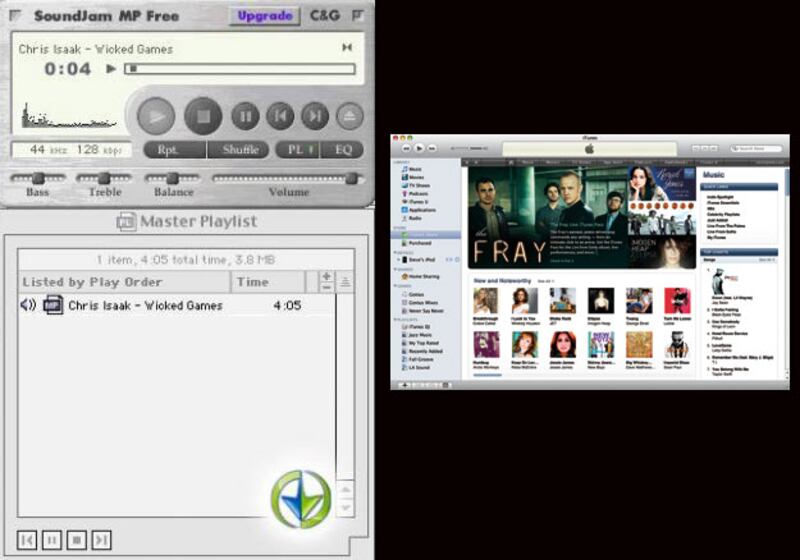
Task: Click the purple Upgrade button
Action: coord(265,16)
